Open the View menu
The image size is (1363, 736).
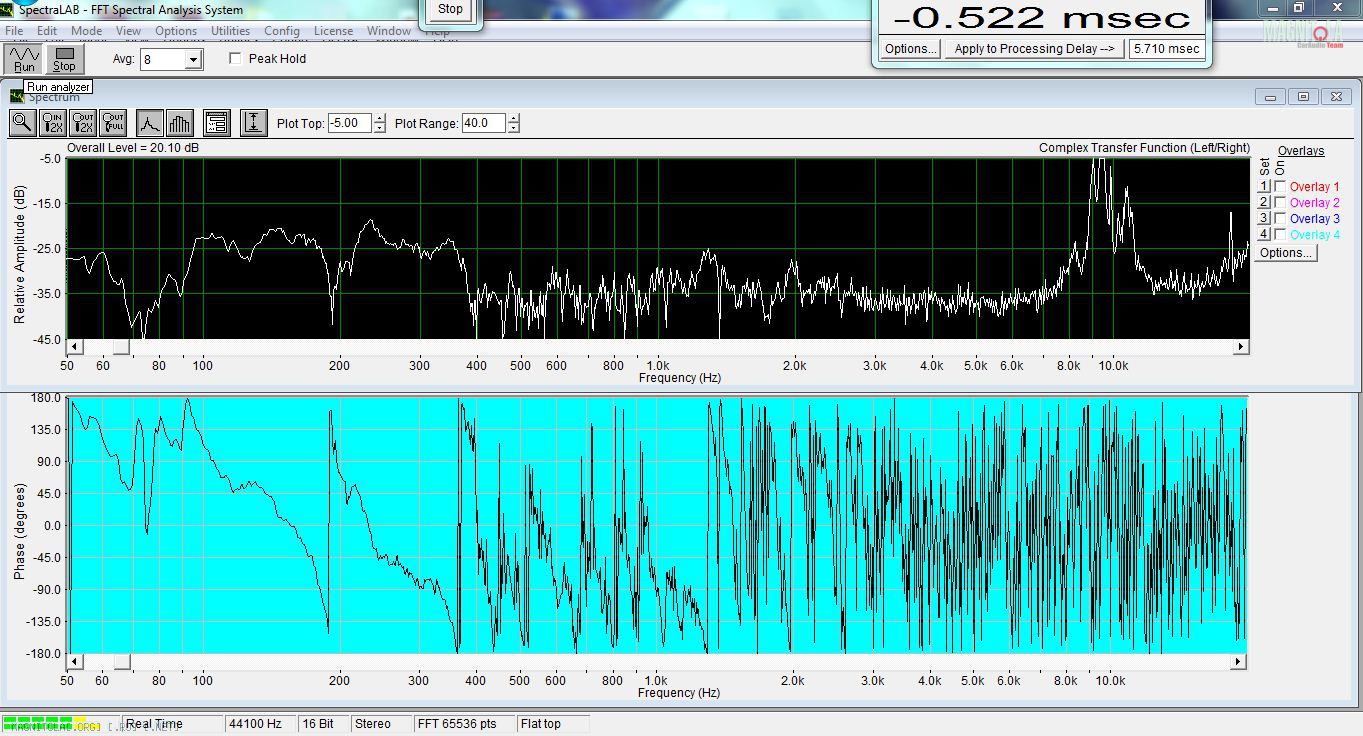pyautogui.click(x=128, y=31)
